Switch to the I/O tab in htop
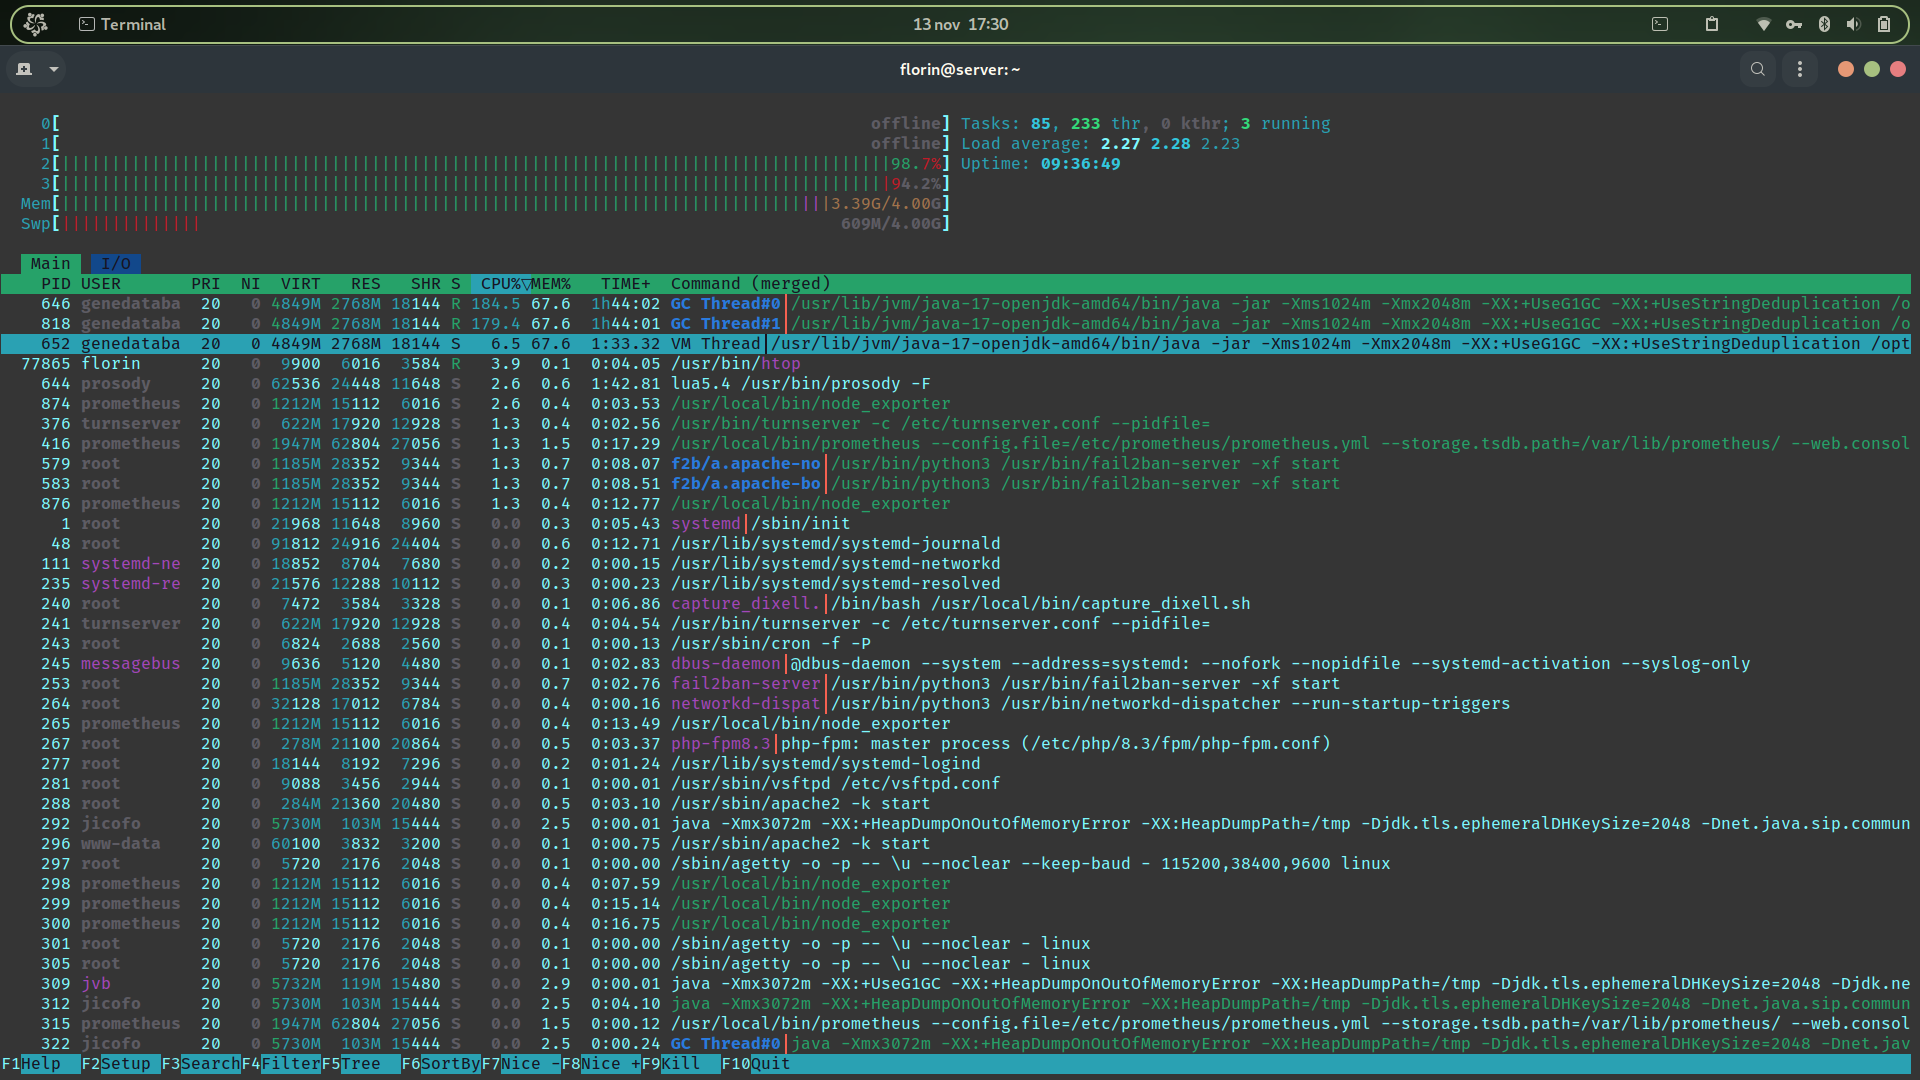The height and width of the screenshot is (1080, 1920). [116, 263]
